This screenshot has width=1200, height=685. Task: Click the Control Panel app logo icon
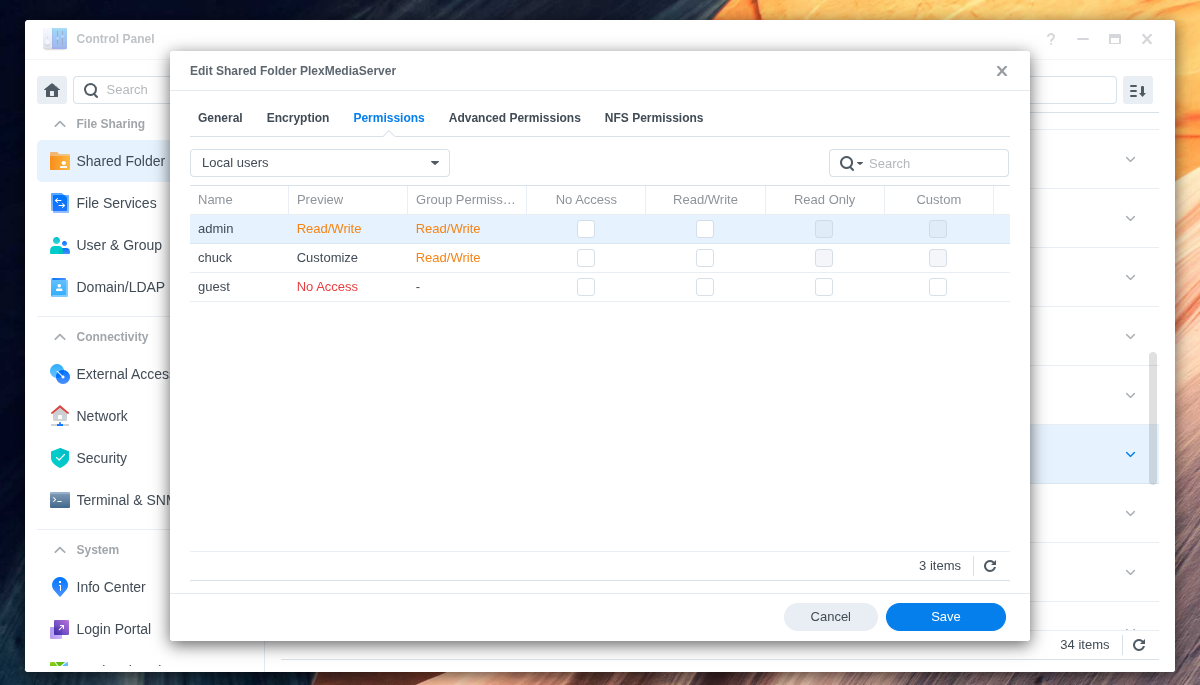click(55, 39)
